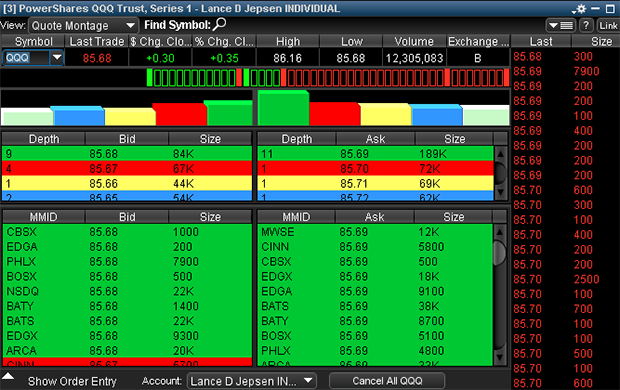Click the Symbol column header
The height and width of the screenshot is (390, 620).
click(33, 42)
